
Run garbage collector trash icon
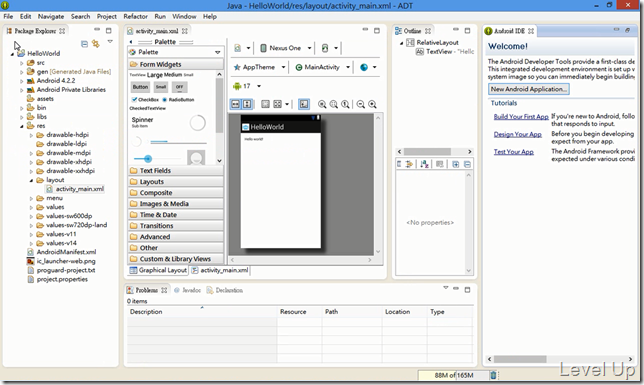click(x=493, y=375)
